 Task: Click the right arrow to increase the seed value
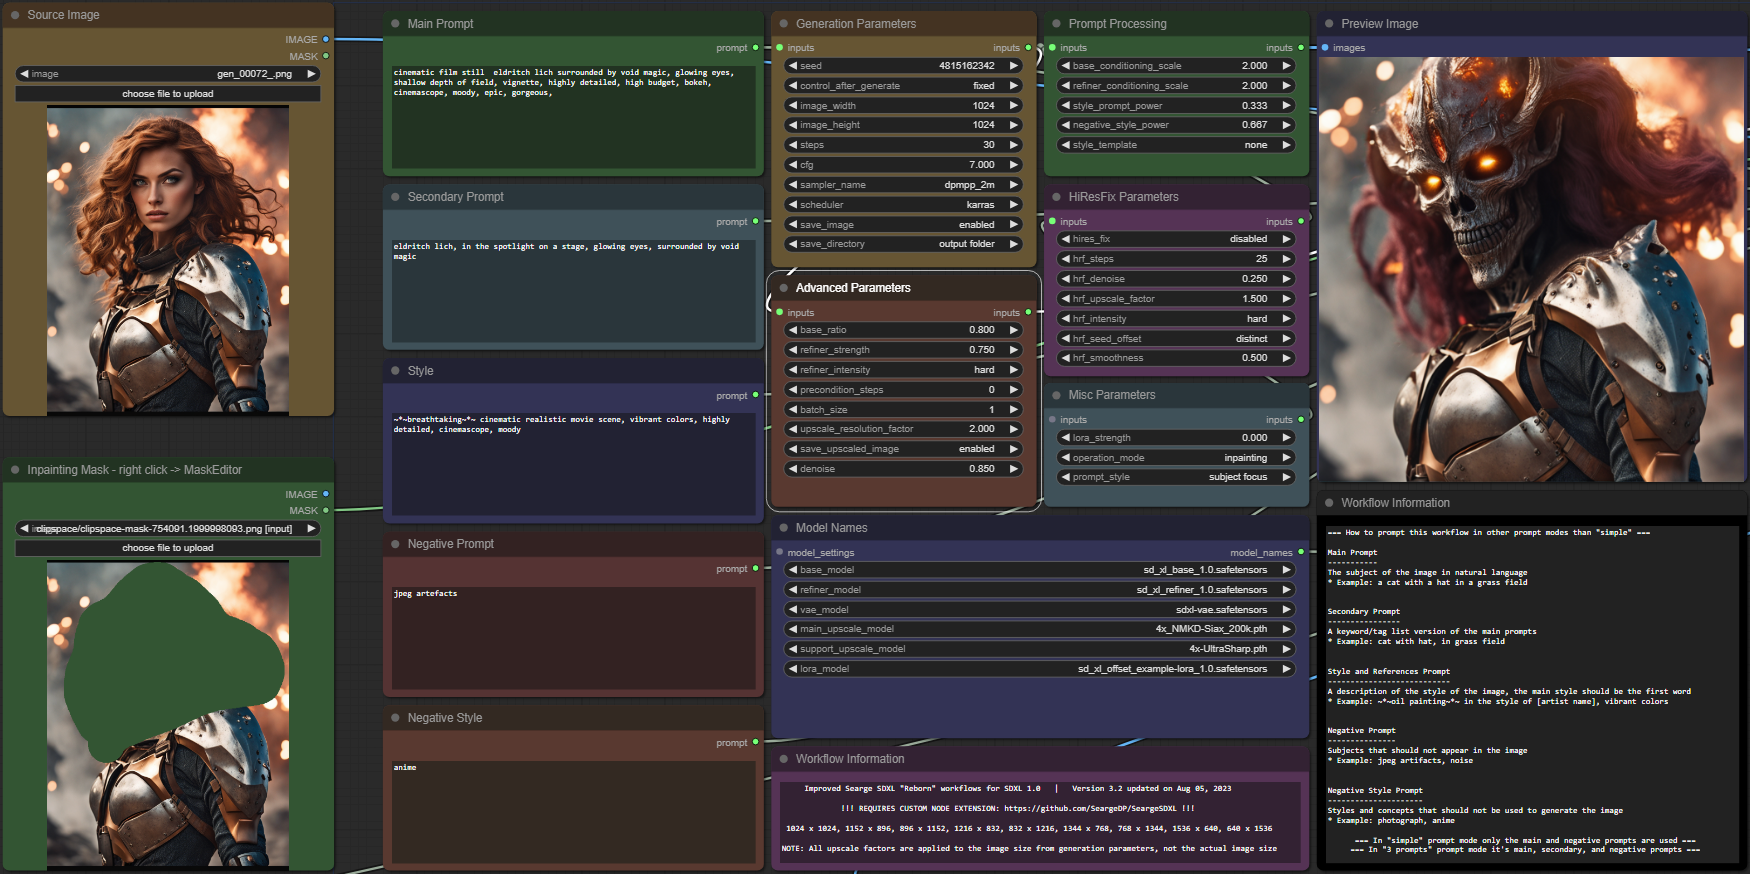tap(1013, 66)
